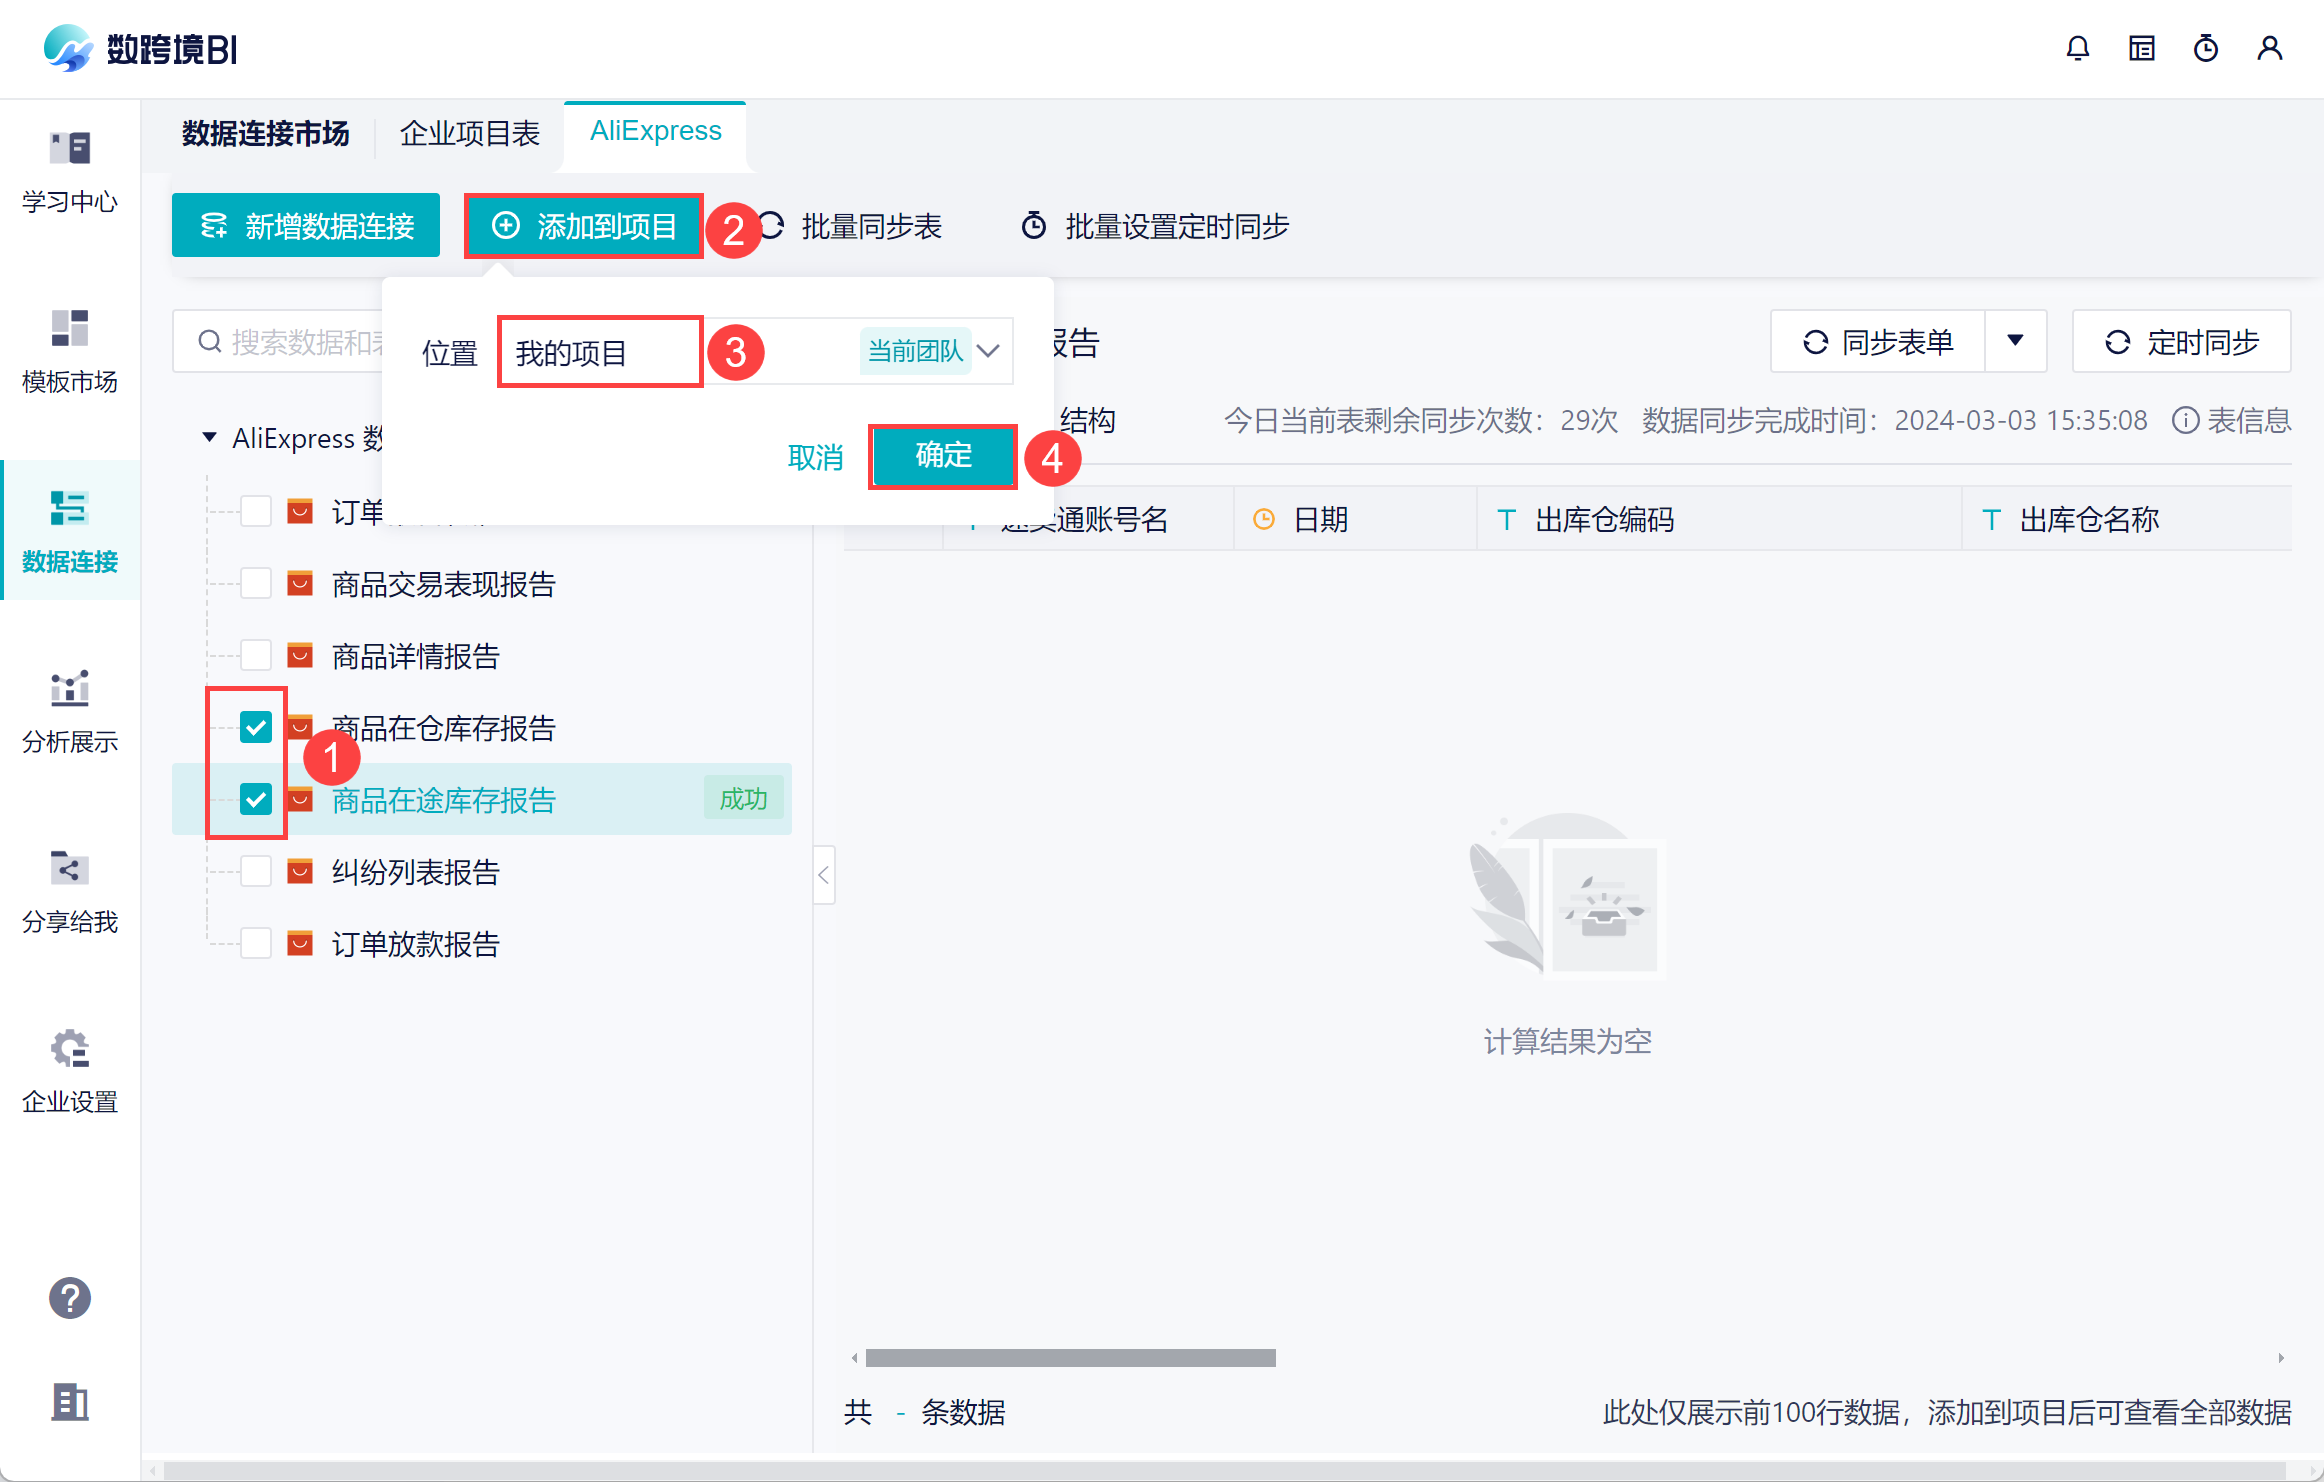
Task: Uncheck the 商品在仓库存报告 checkbox
Action: pyautogui.click(x=257, y=727)
